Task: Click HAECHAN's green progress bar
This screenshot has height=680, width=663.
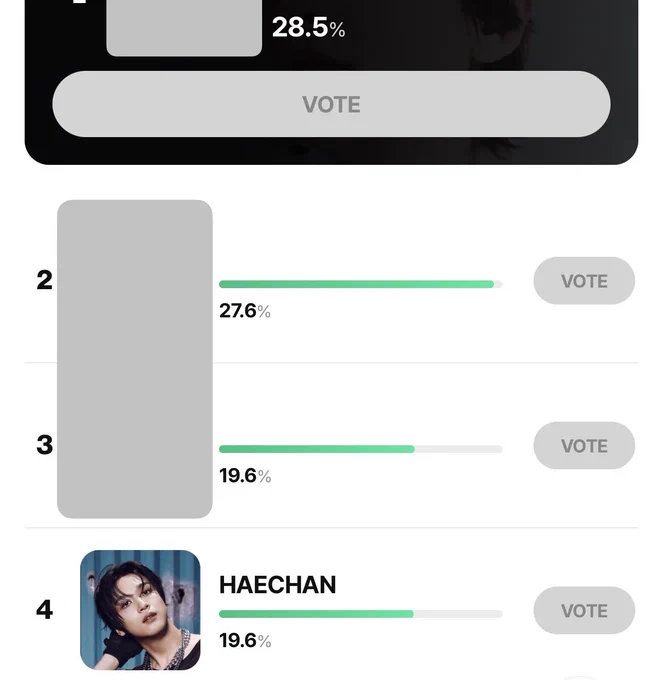Action: [x=361, y=614]
